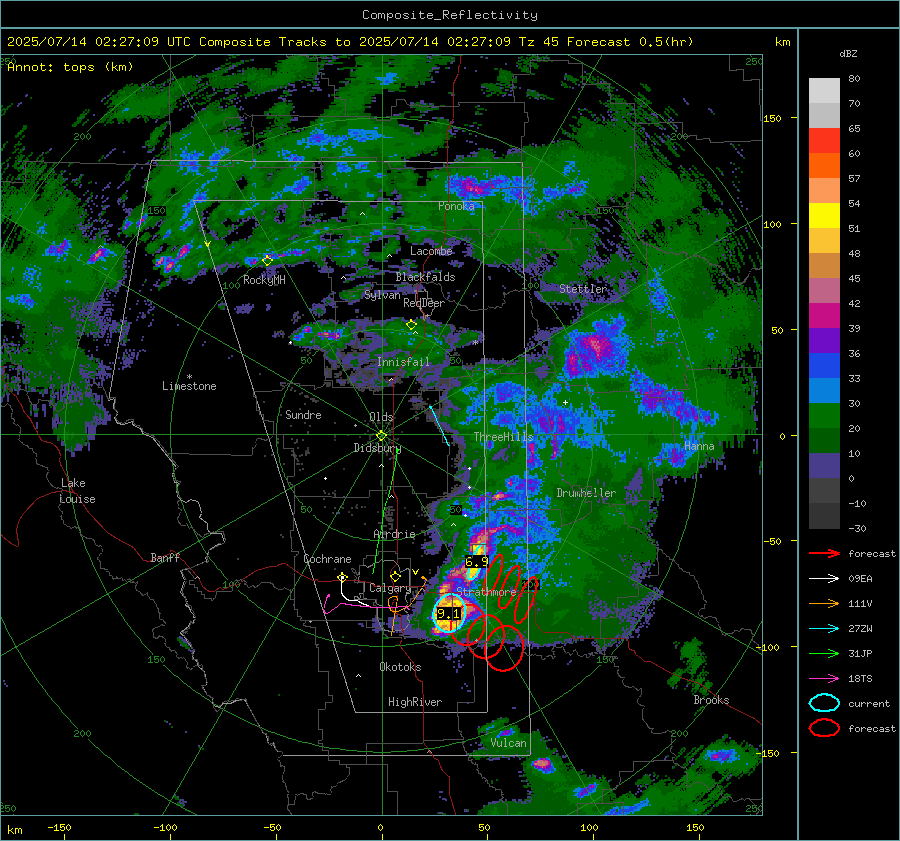Click the yellow marker west of Calgary

342,576
